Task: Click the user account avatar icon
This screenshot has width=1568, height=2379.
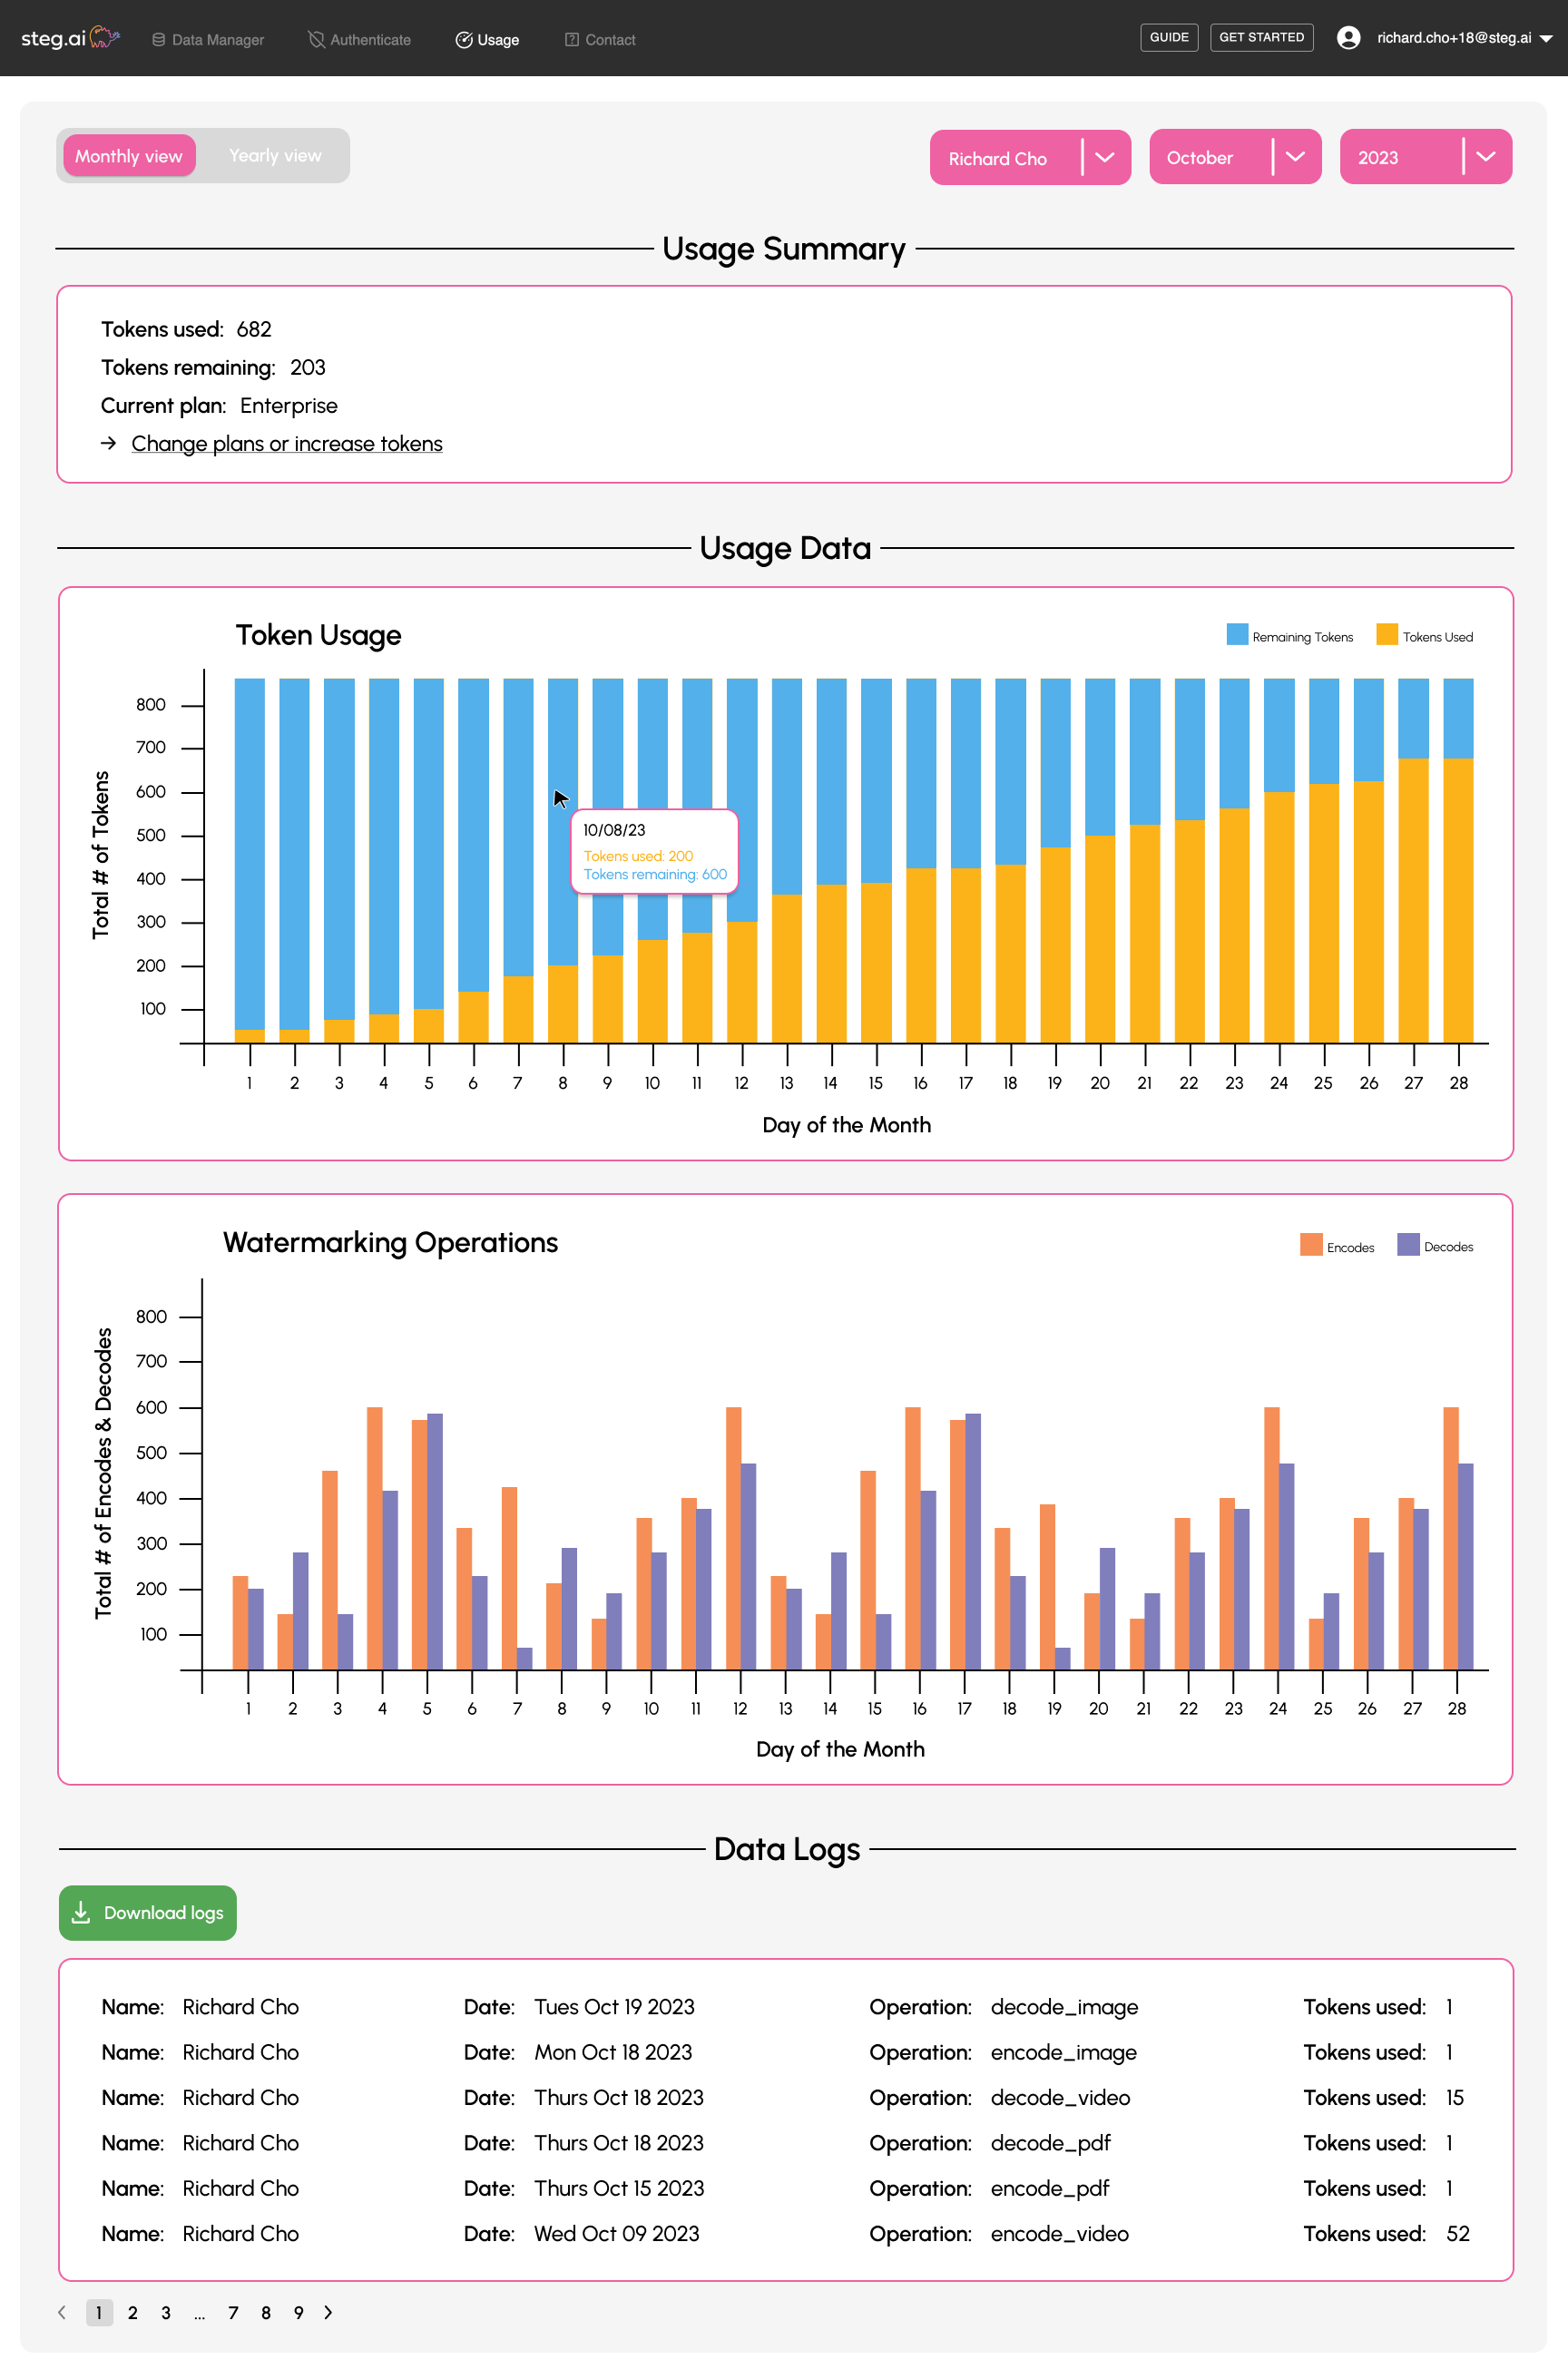Action: [1348, 38]
